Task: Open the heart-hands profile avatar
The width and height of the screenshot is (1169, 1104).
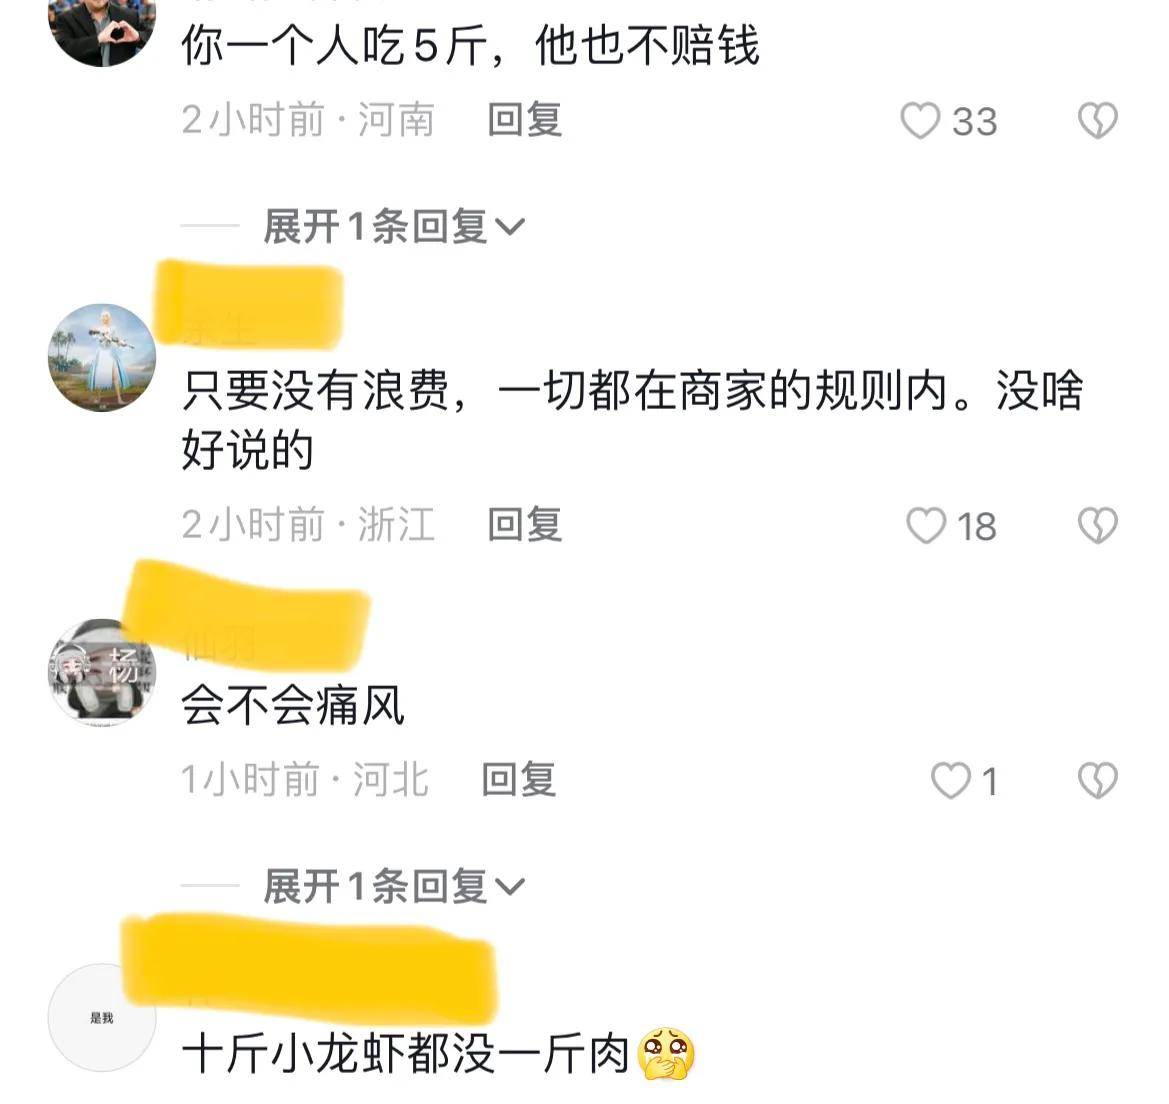Action: coord(102,22)
